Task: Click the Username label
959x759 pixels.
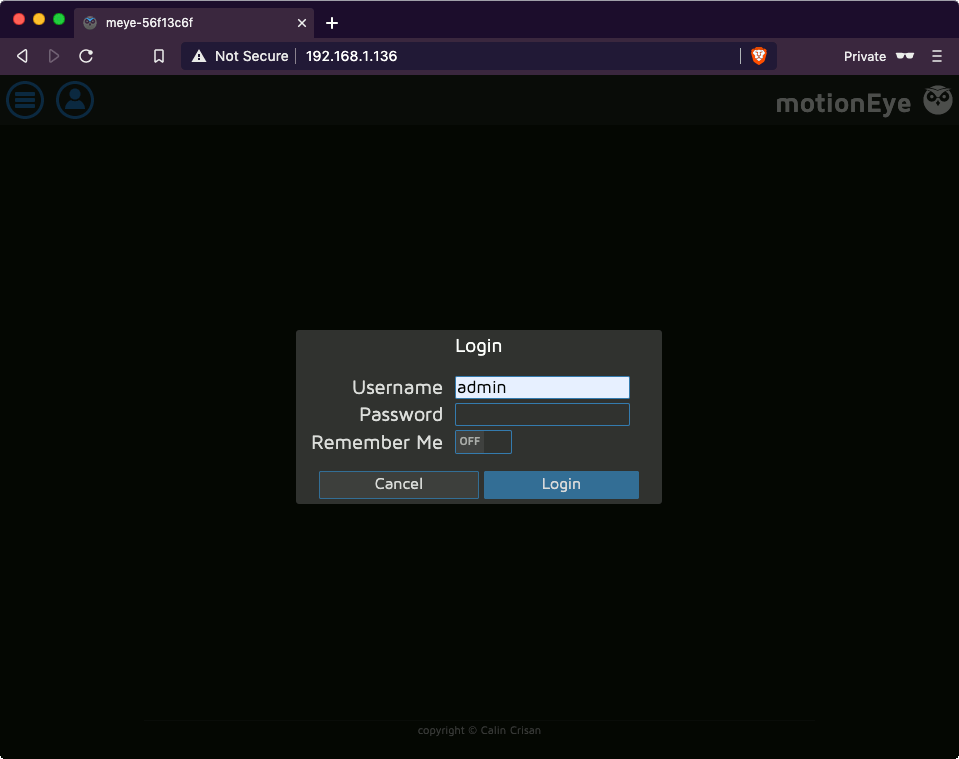Action: point(397,387)
